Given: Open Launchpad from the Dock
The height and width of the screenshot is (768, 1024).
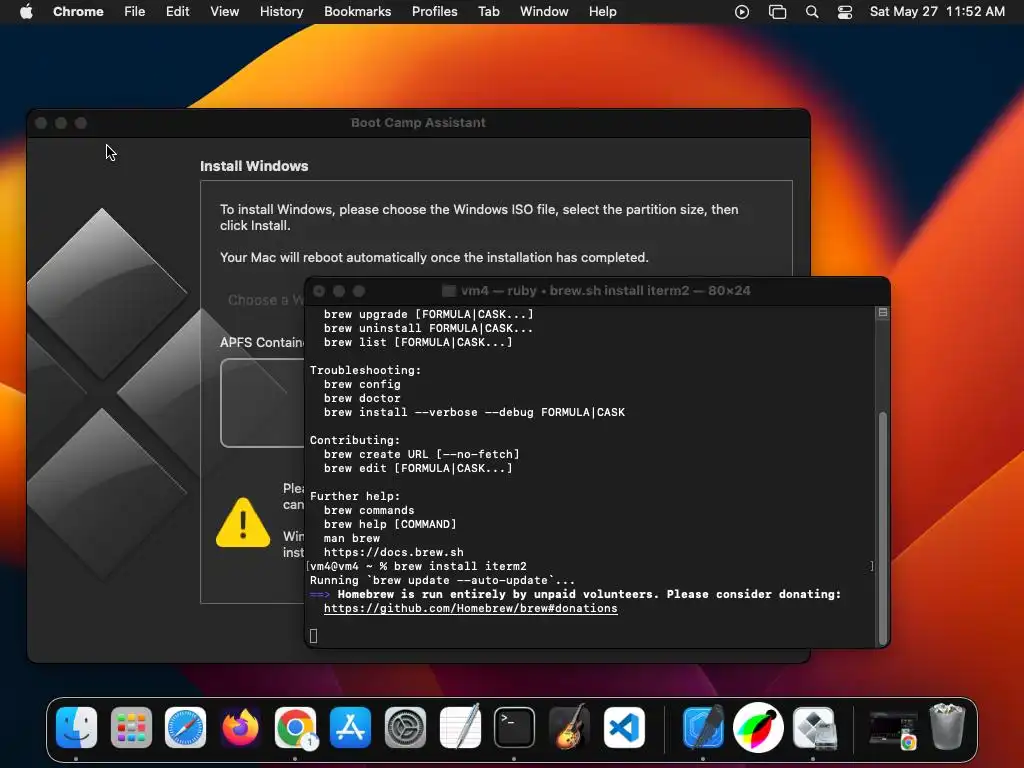Looking at the screenshot, I should tap(131, 727).
